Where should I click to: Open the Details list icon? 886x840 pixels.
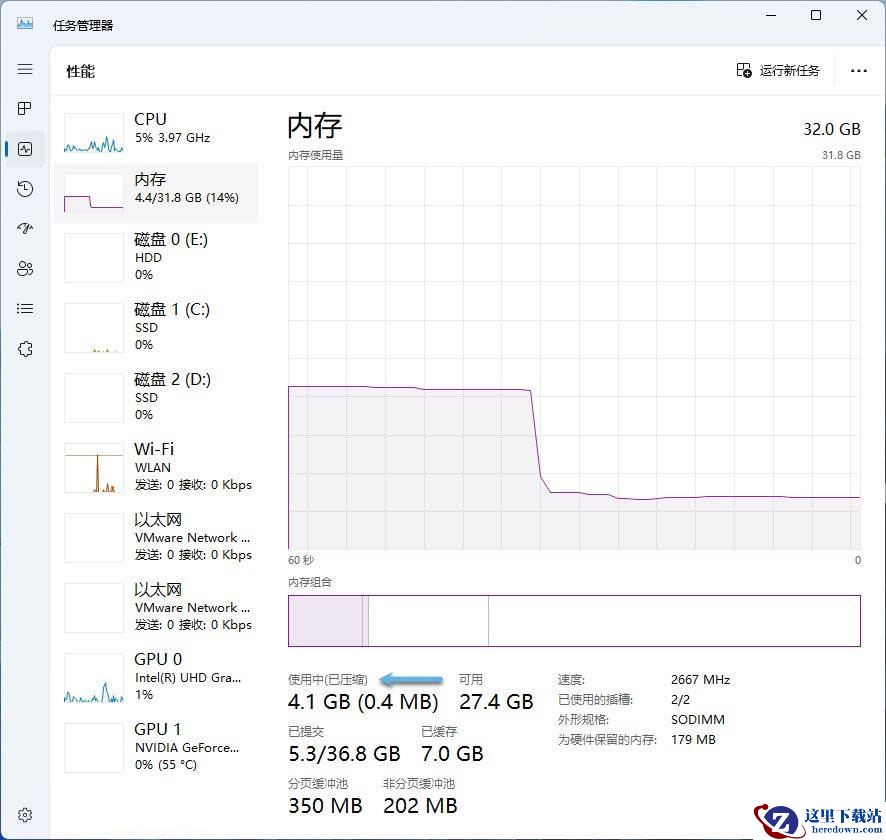coord(25,308)
